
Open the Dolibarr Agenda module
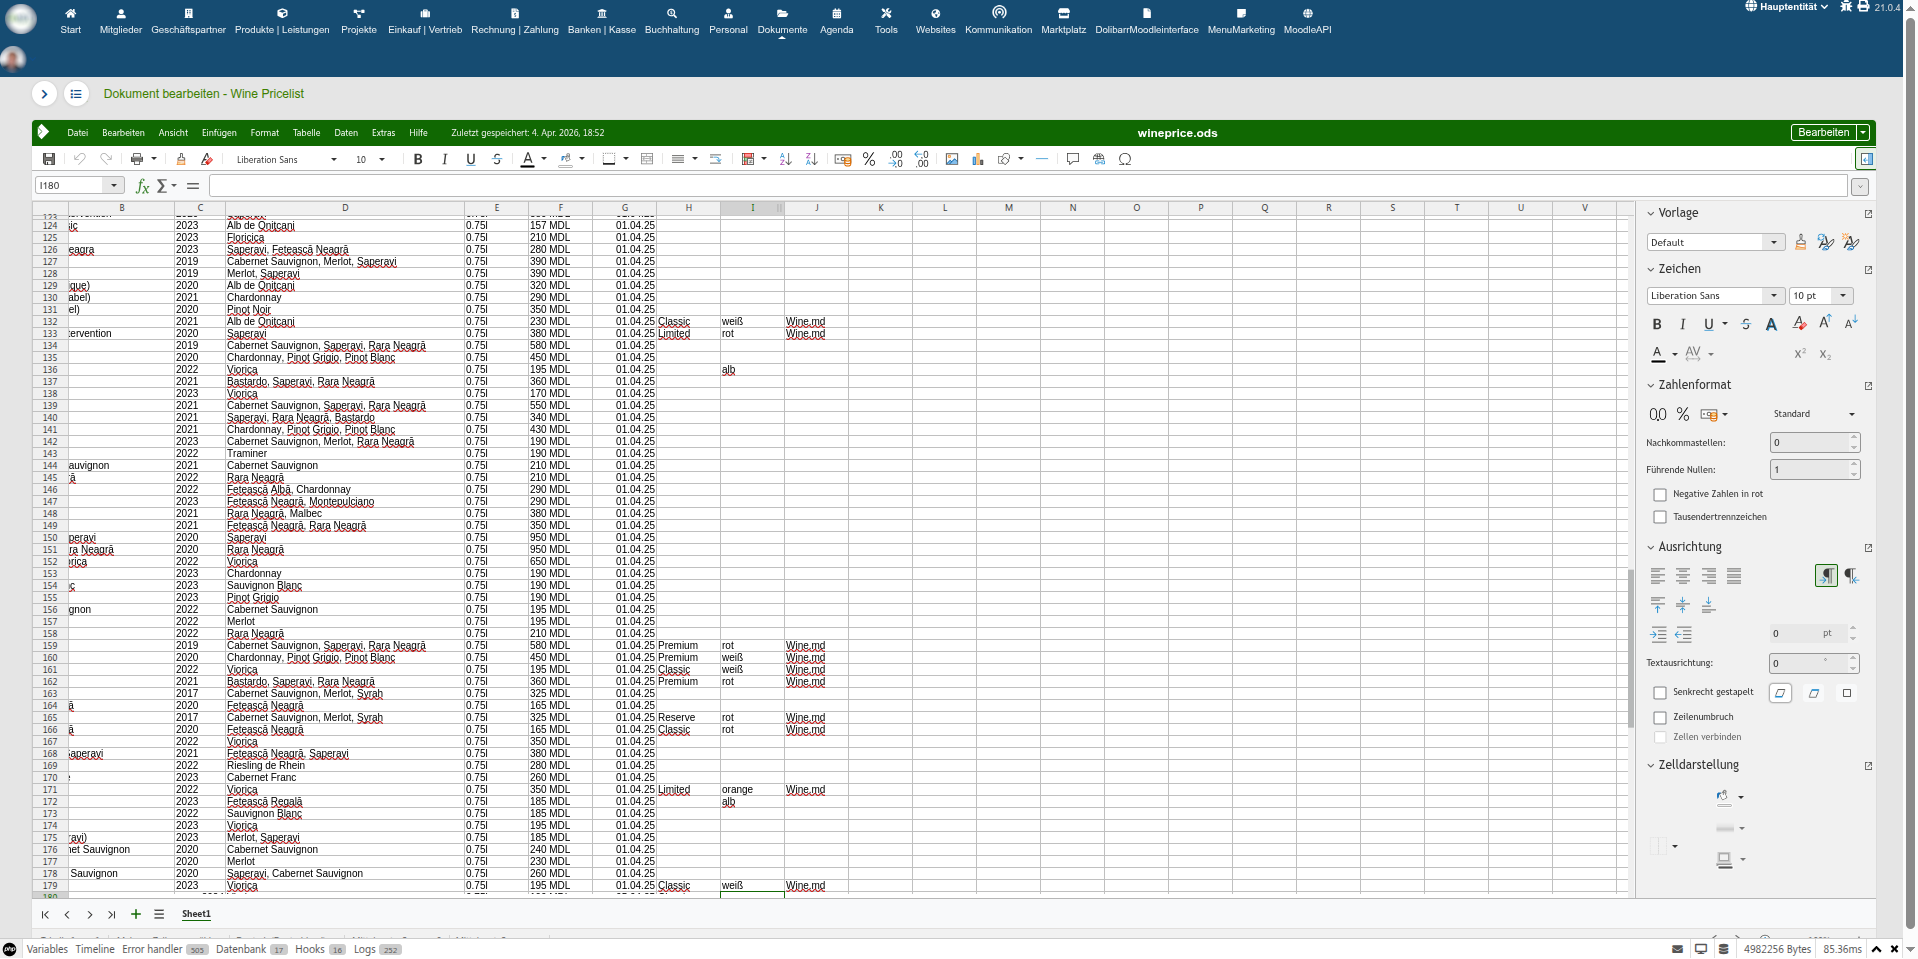coord(837,21)
